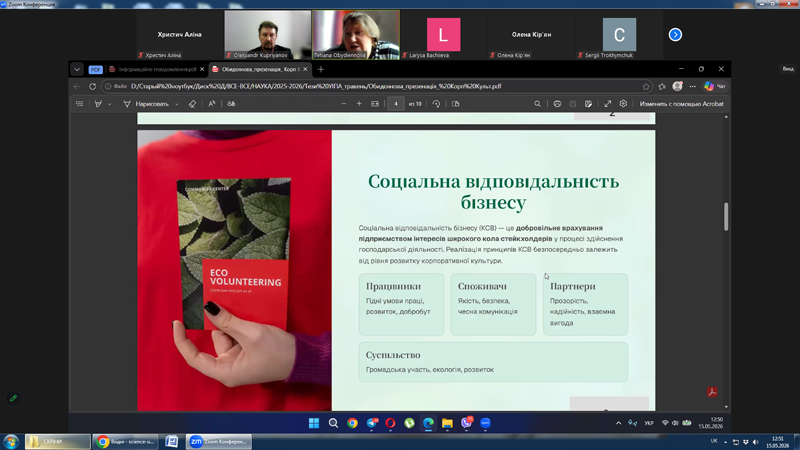Click the PDF zoom out minus icon
Viewport: 800px width, 450px height.
[x=343, y=104]
